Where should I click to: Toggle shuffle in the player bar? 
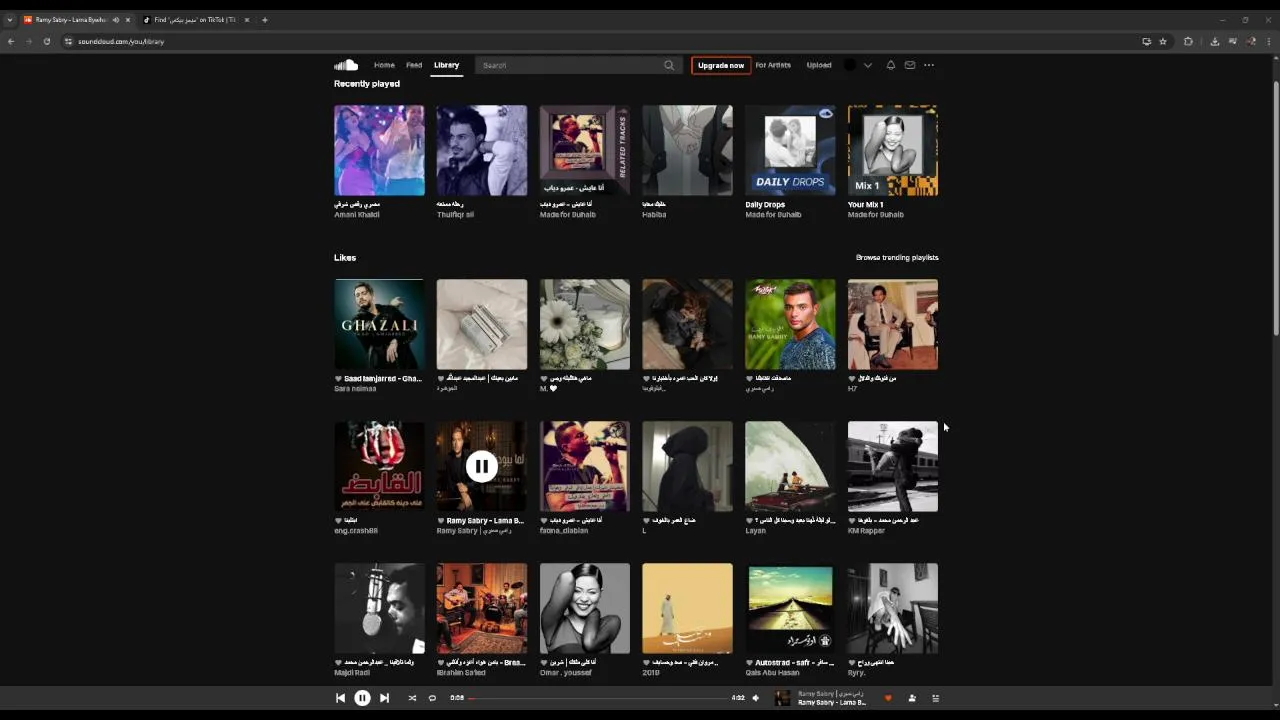tap(412, 698)
